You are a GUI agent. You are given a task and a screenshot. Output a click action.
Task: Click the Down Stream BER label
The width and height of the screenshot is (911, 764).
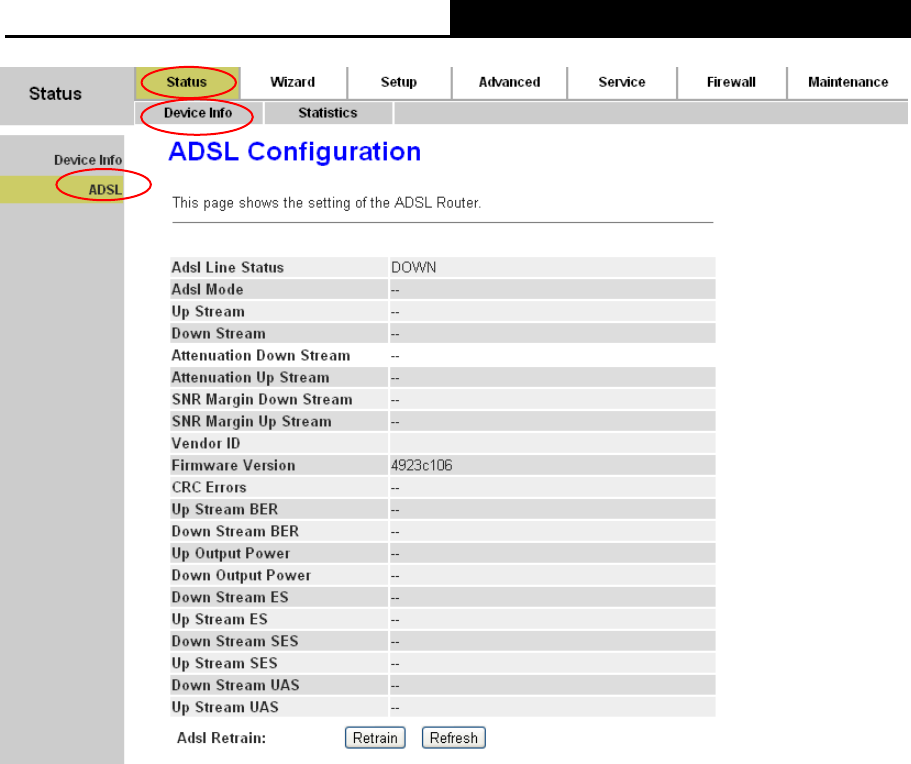(235, 532)
